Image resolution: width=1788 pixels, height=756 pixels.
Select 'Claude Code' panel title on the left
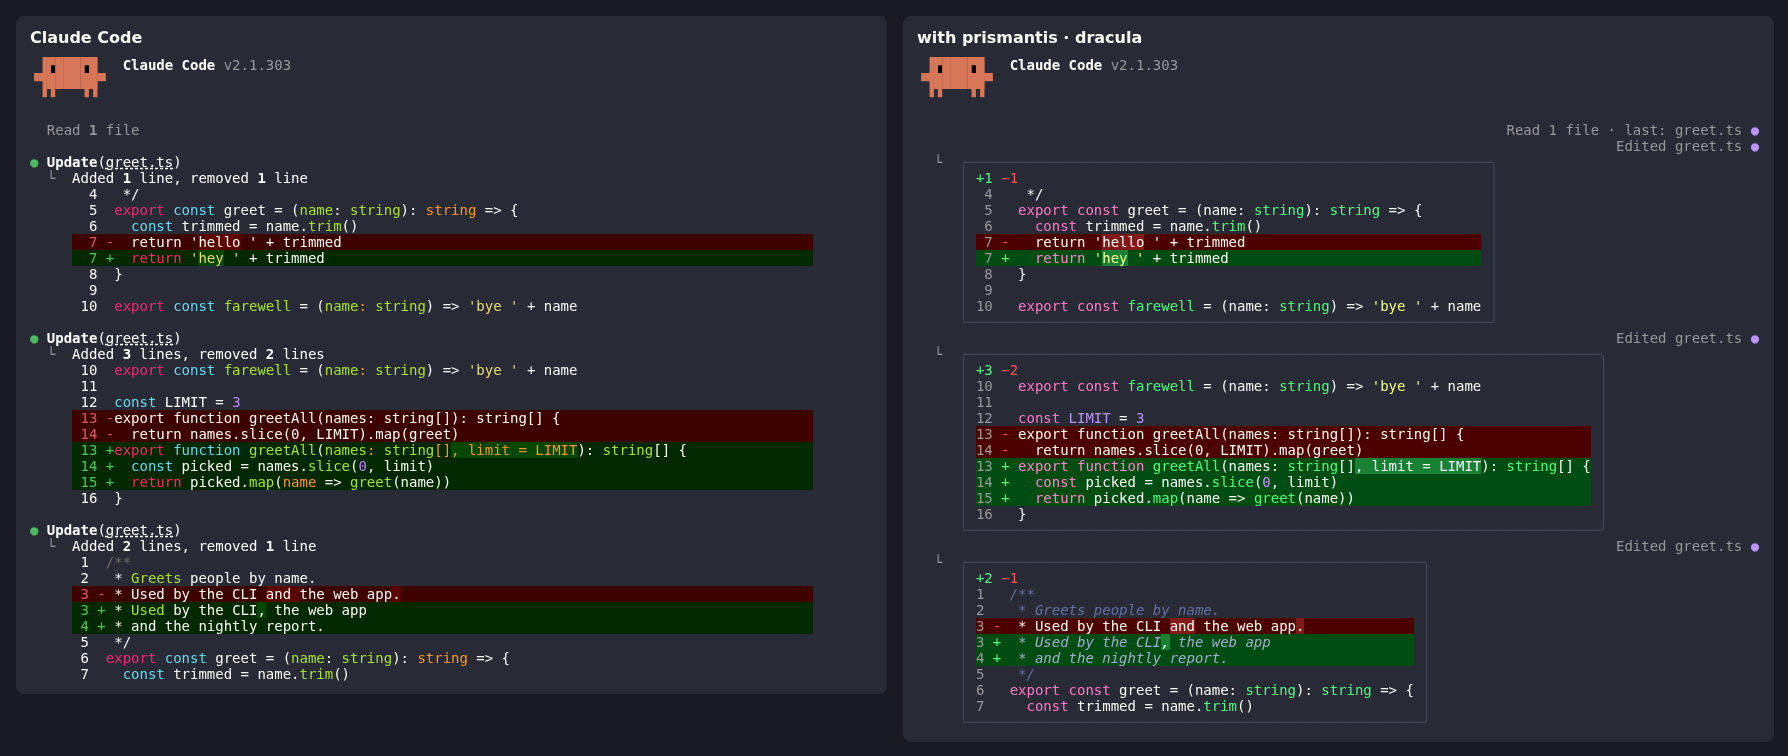(86, 37)
